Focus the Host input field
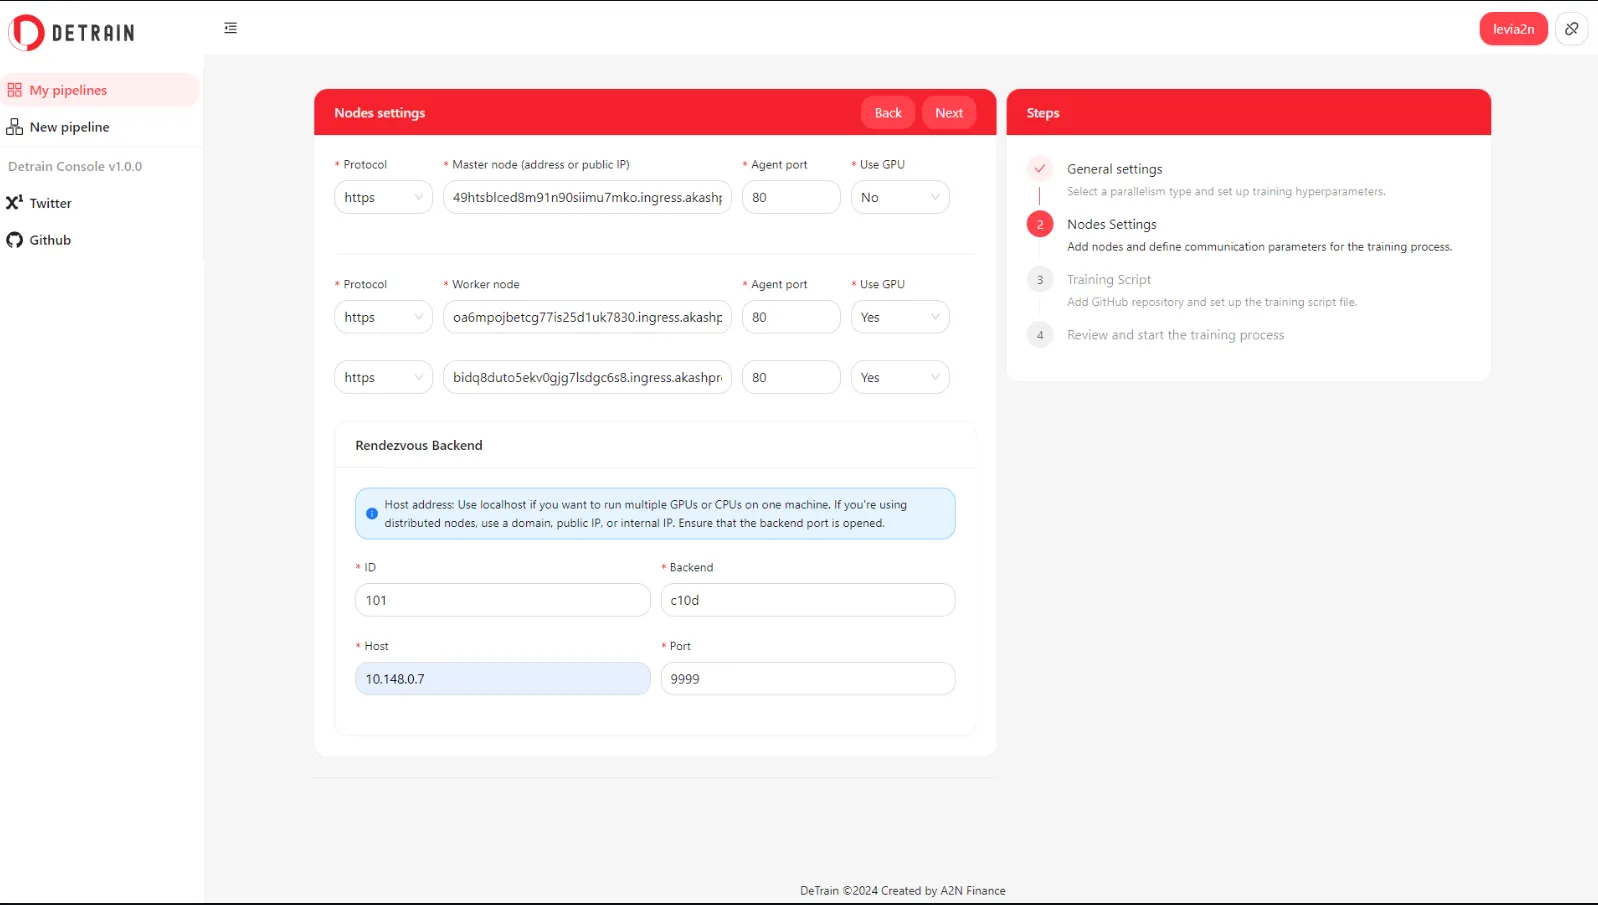The image size is (1598, 905). [502, 679]
